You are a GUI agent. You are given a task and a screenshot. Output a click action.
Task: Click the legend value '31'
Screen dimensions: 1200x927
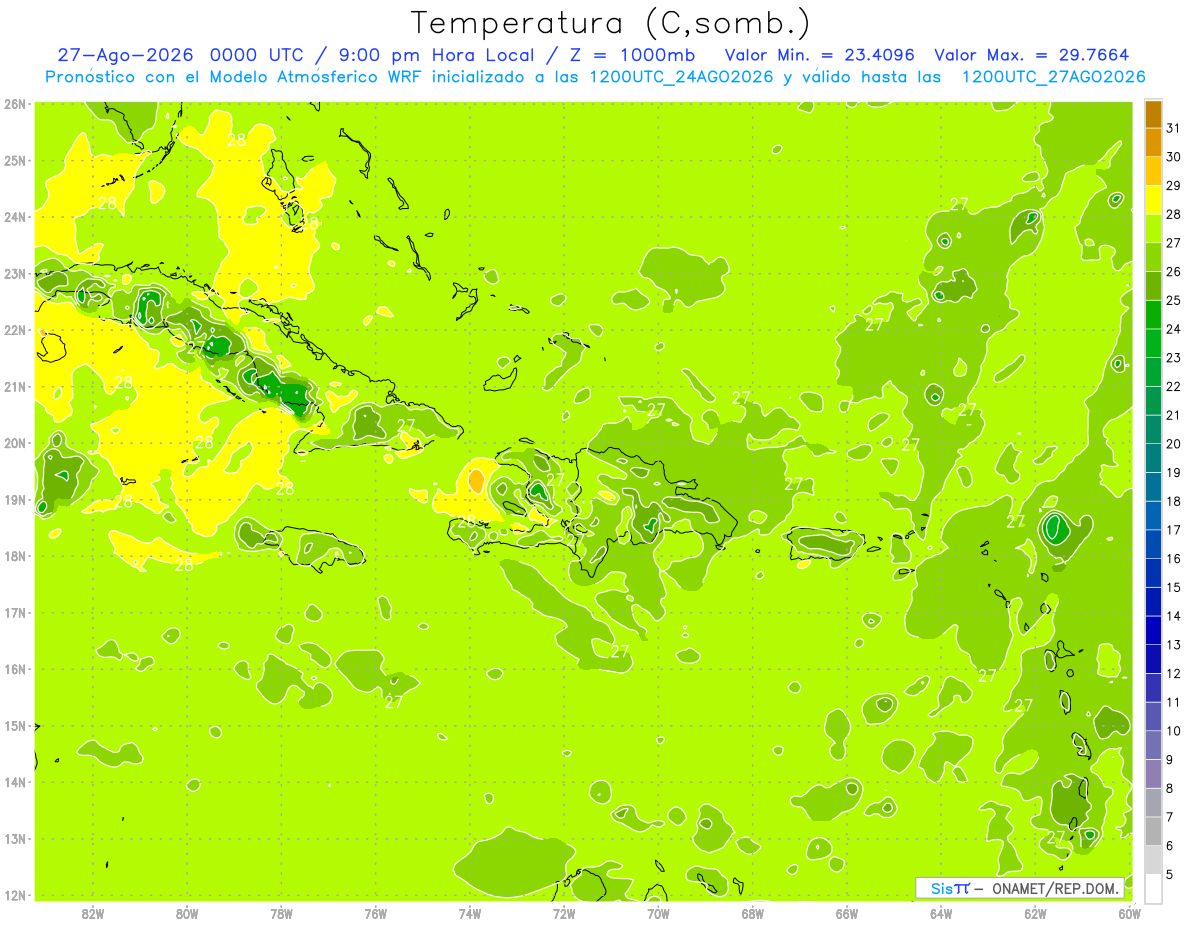(1173, 128)
